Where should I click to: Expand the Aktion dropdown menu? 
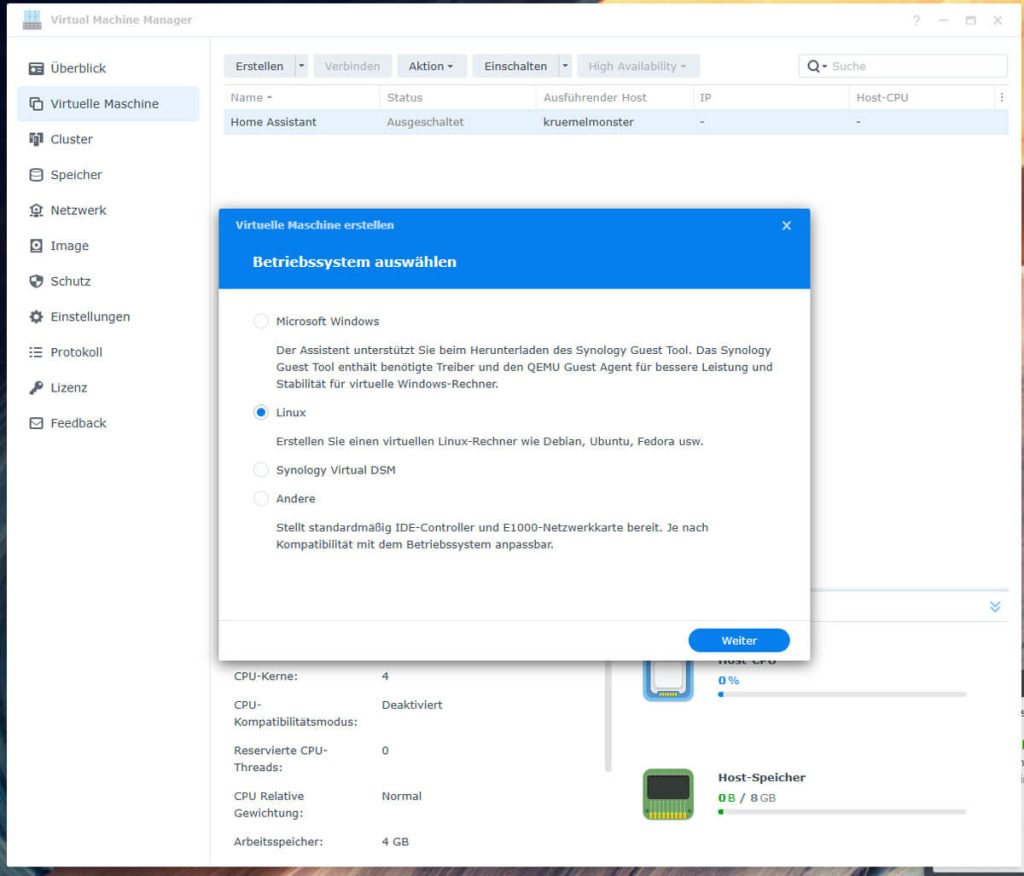click(x=431, y=67)
